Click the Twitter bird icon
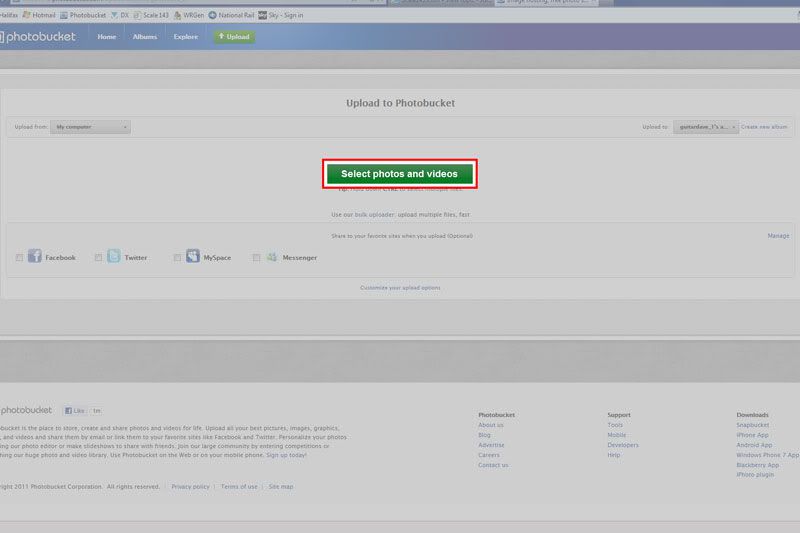Viewport: 800px width, 533px height. click(114, 256)
